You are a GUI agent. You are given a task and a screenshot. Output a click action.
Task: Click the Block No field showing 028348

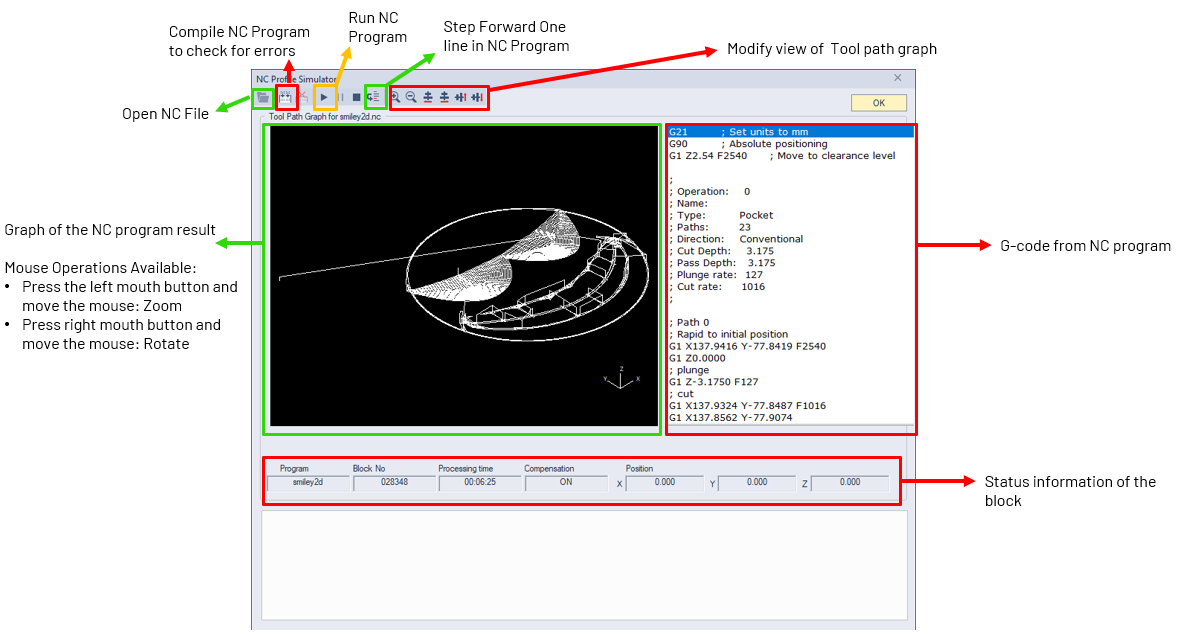point(394,483)
